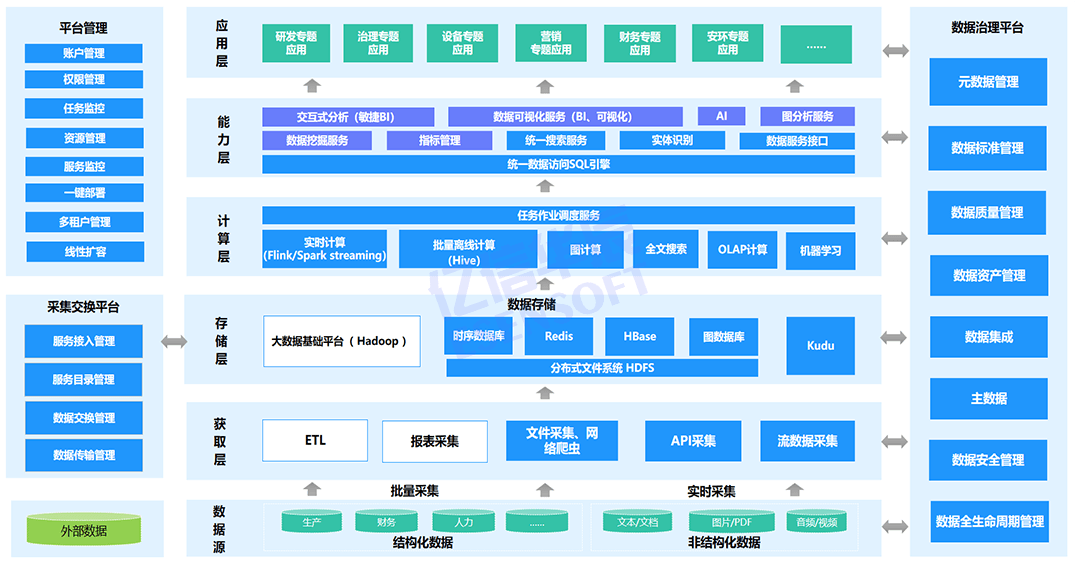Click the 任务作业调度服务 bar
The width and height of the screenshot is (1075, 564).
[558, 215]
